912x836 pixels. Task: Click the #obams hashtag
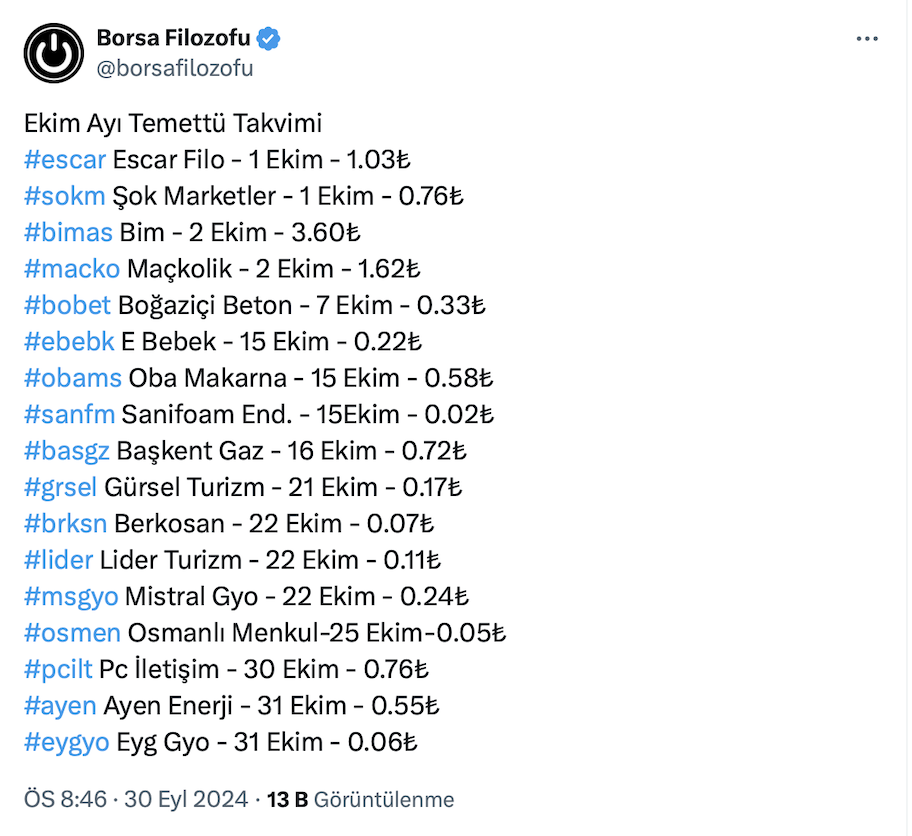click(72, 378)
